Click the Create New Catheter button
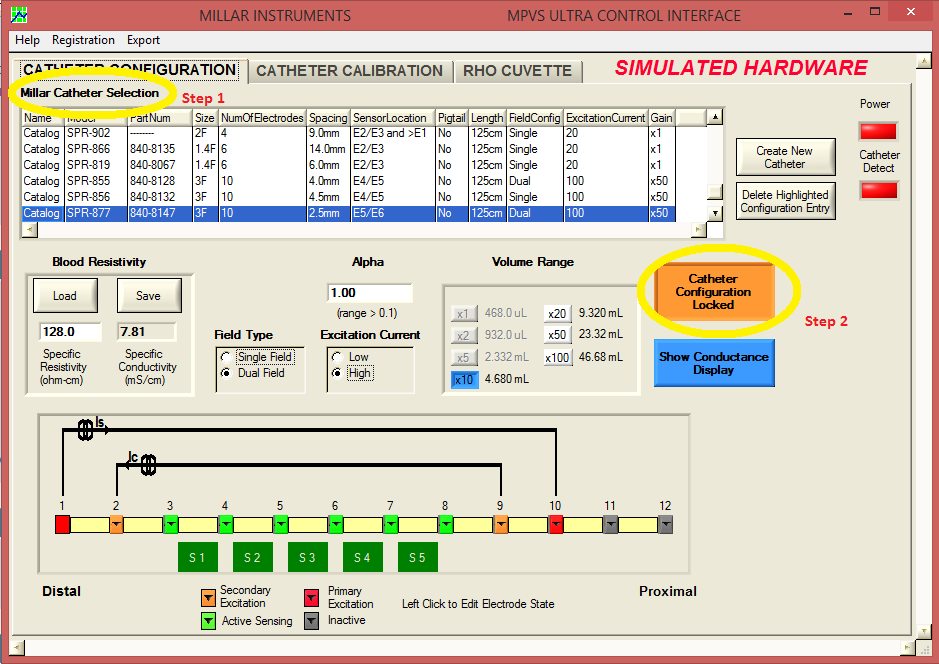 tap(784, 157)
